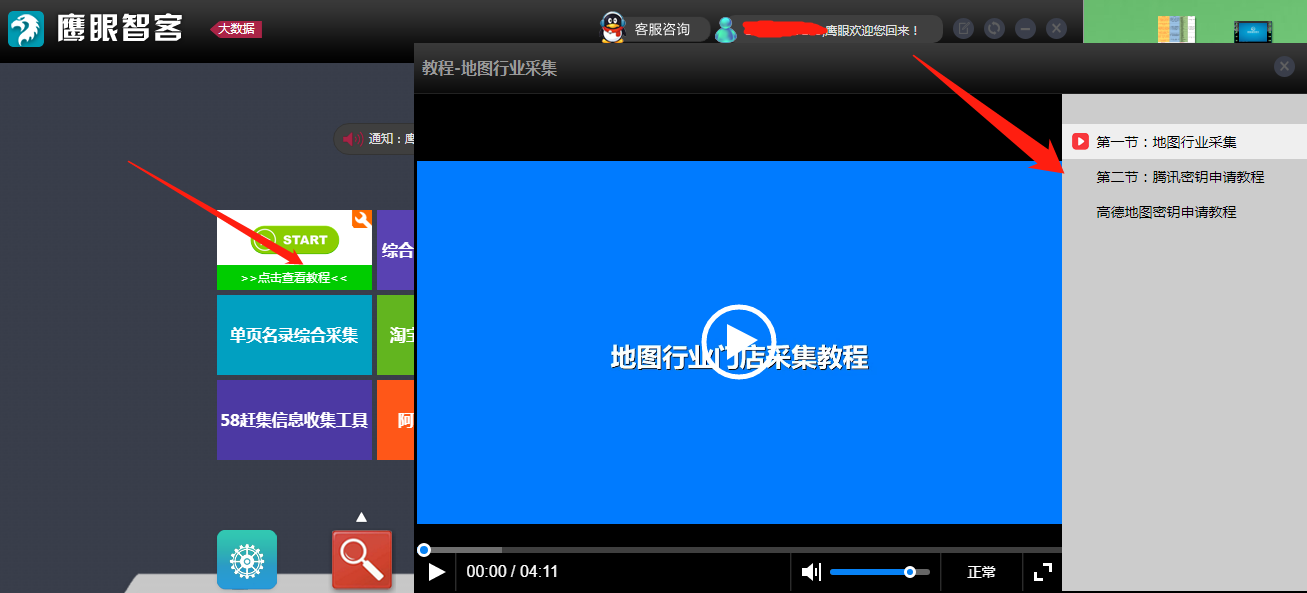Select 第二节：腾讯密钥申请教程 chapter

(1180, 175)
